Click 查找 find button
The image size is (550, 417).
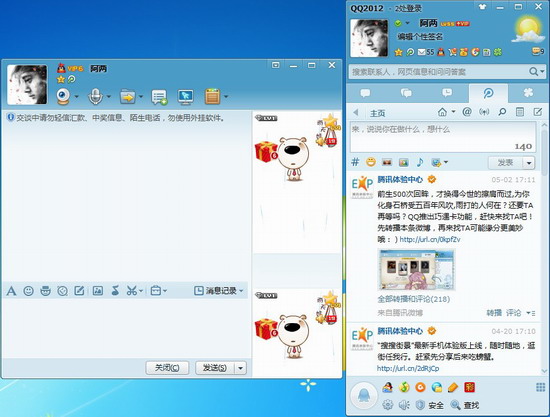[465, 405]
